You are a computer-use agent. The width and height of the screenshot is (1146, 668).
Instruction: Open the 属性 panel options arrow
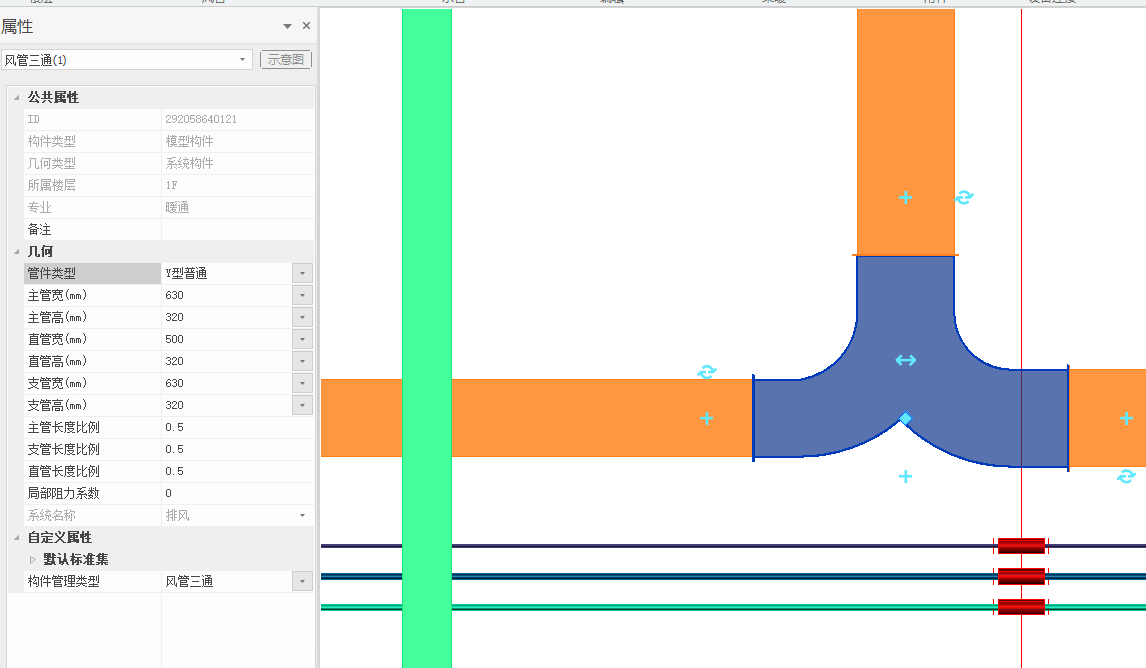tap(287, 26)
